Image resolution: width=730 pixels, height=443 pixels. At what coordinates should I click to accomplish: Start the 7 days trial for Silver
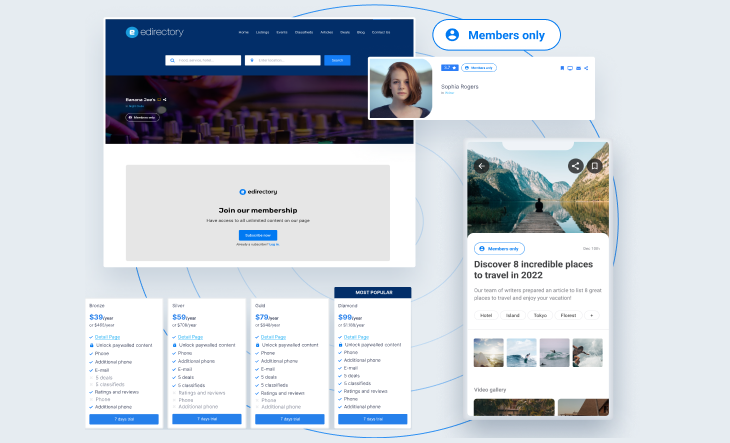[x=207, y=419]
